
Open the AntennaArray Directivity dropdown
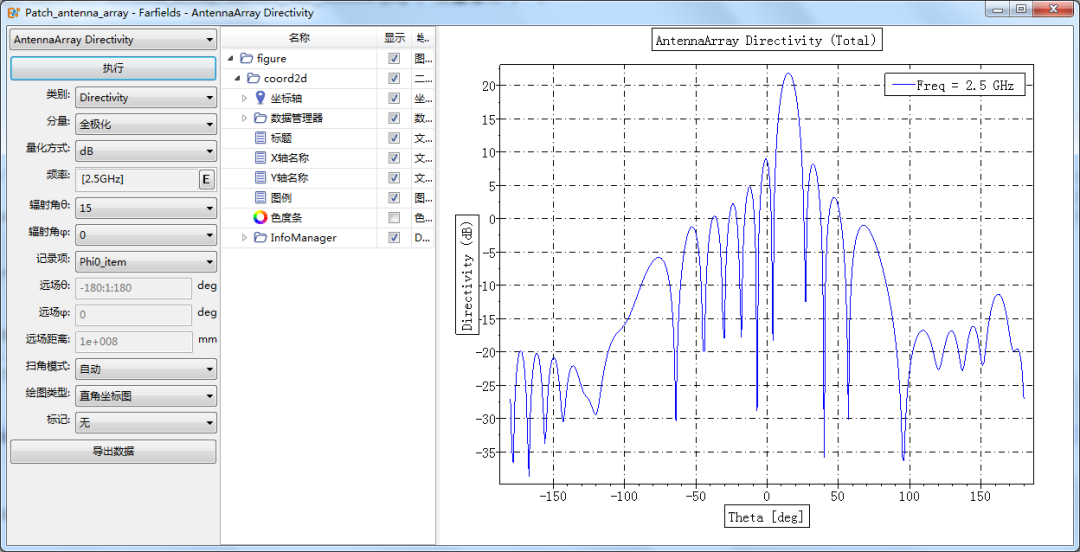pos(113,40)
